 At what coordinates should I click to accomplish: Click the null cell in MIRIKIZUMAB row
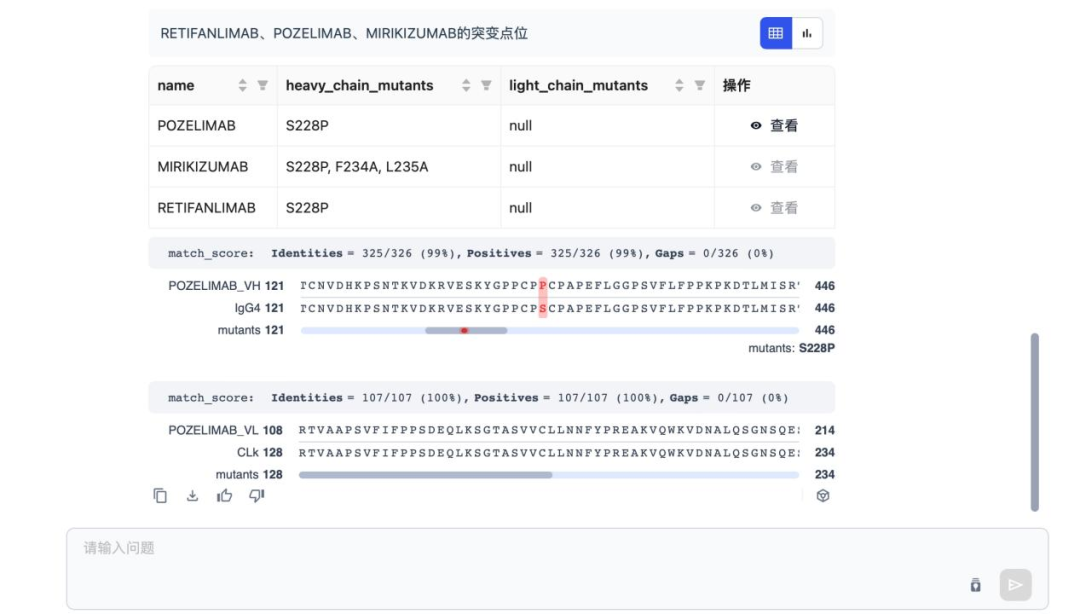pos(608,167)
